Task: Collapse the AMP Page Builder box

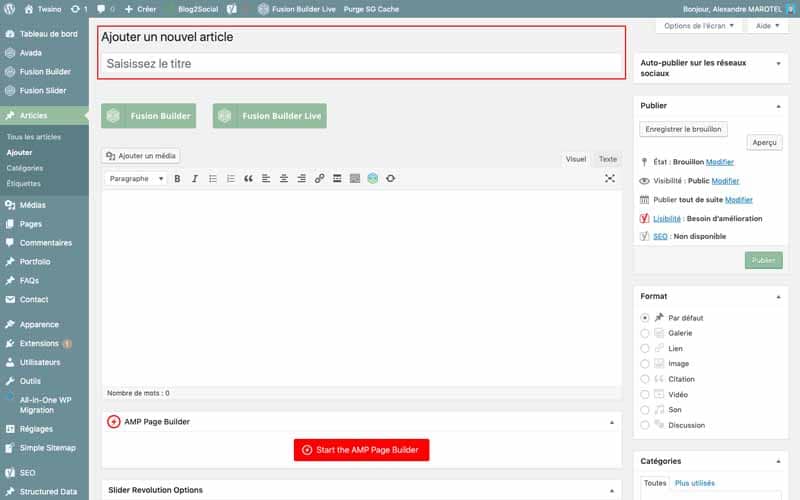Action: click(x=612, y=422)
